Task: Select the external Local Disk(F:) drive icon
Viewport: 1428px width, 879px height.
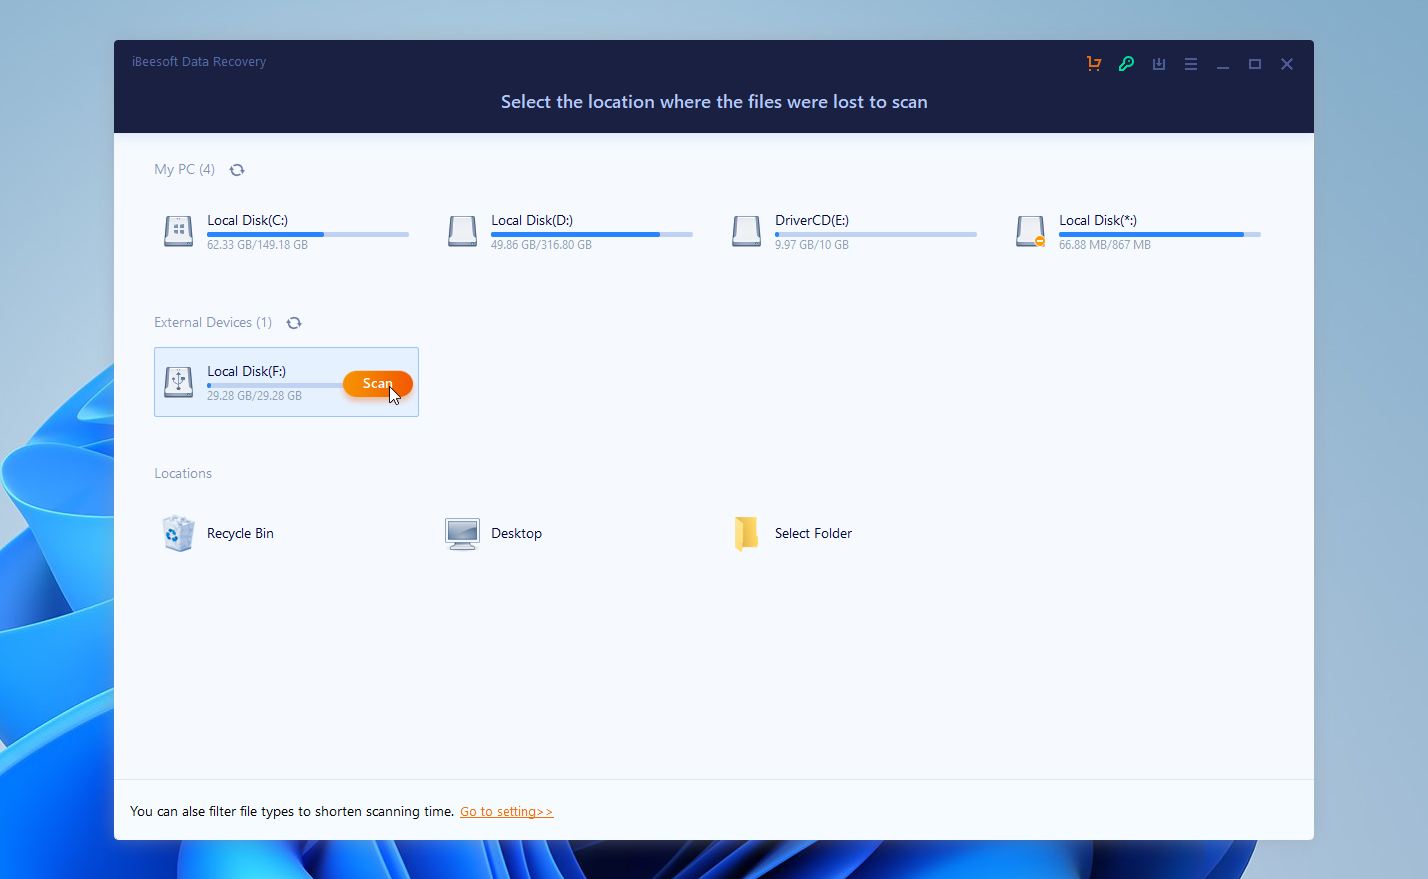Action: point(177,382)
